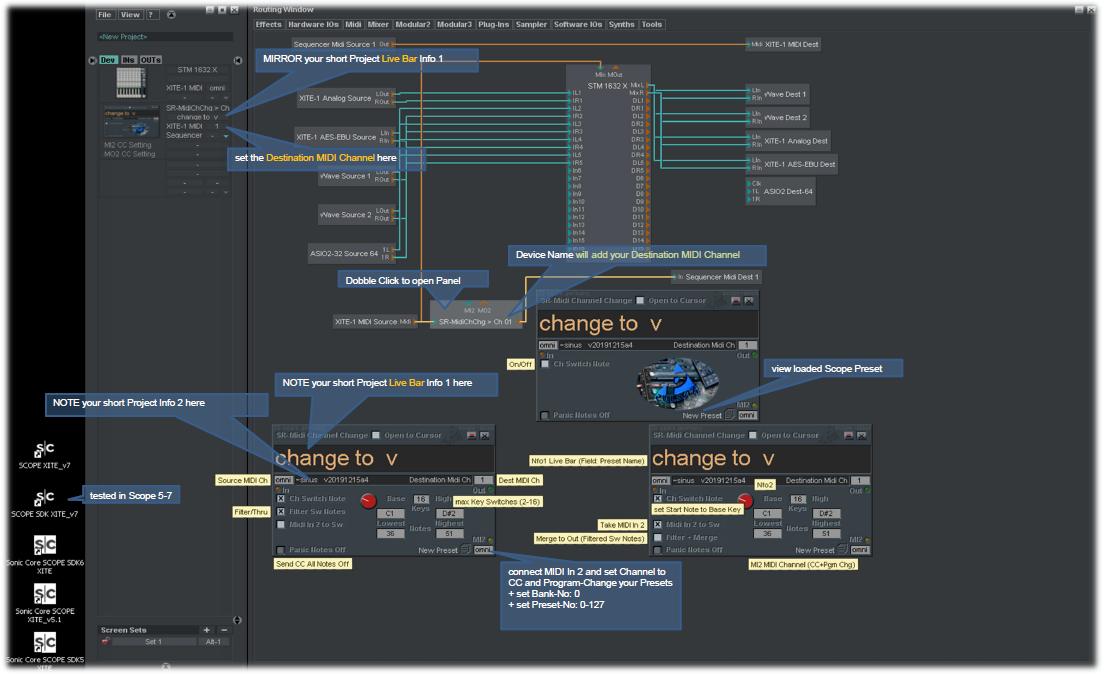Open the File menu
Screen dimensions: 1104x675
pos(104,15)
